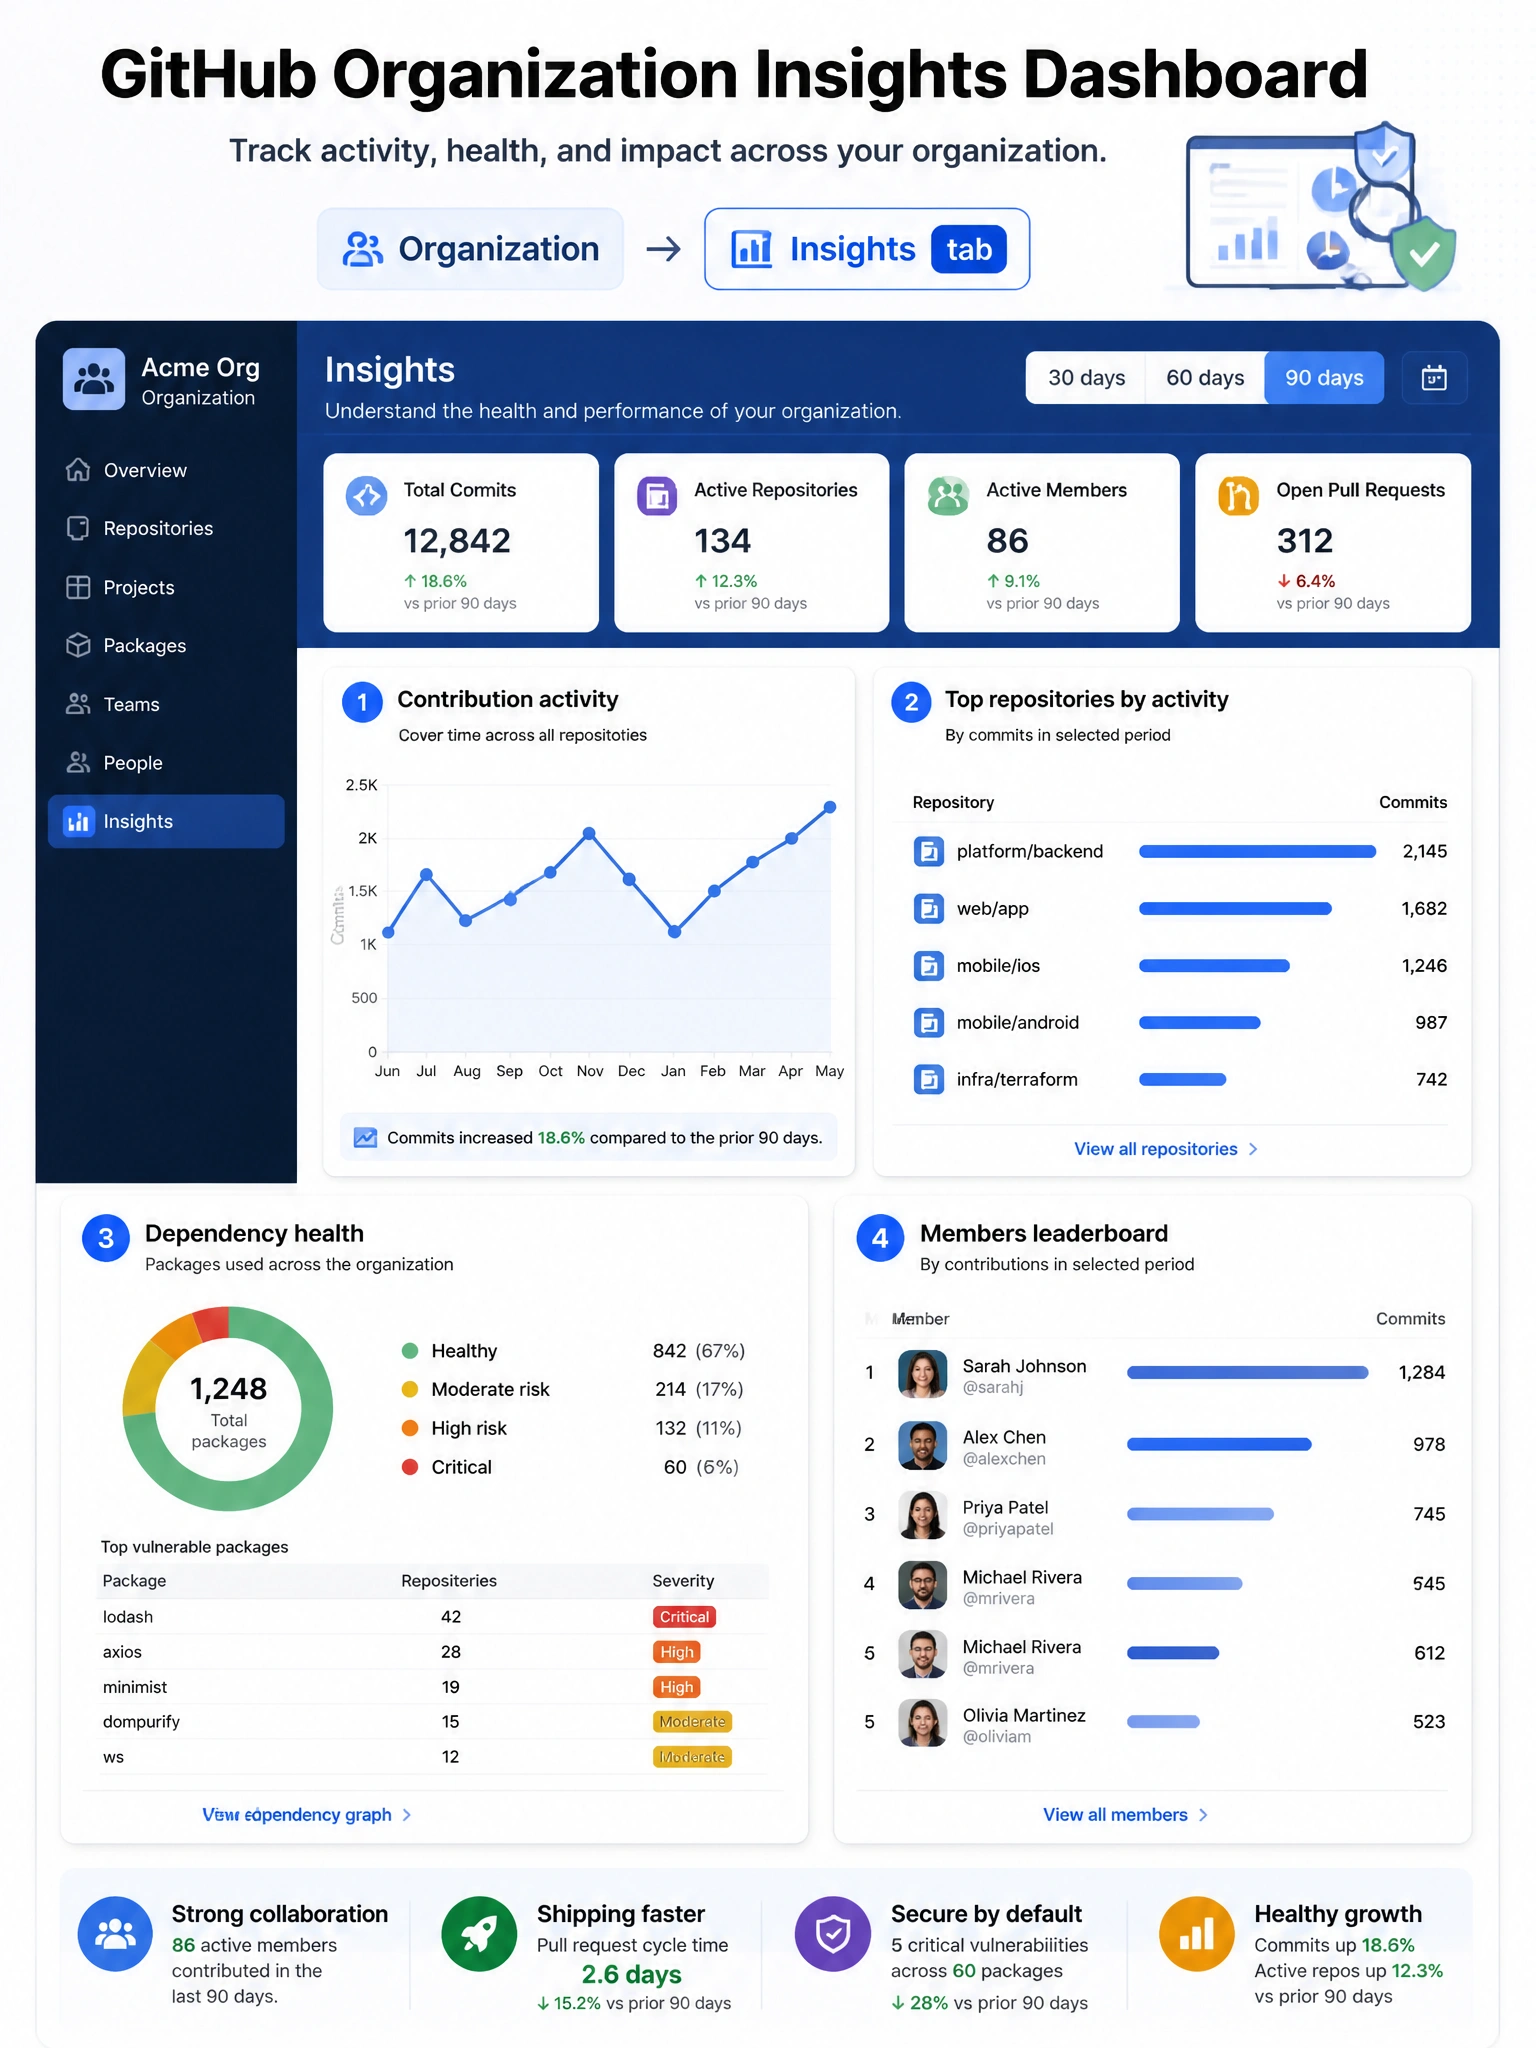Click the Healthy growth bar chart icon

pyautogui.click(x=1197, y=1934)
